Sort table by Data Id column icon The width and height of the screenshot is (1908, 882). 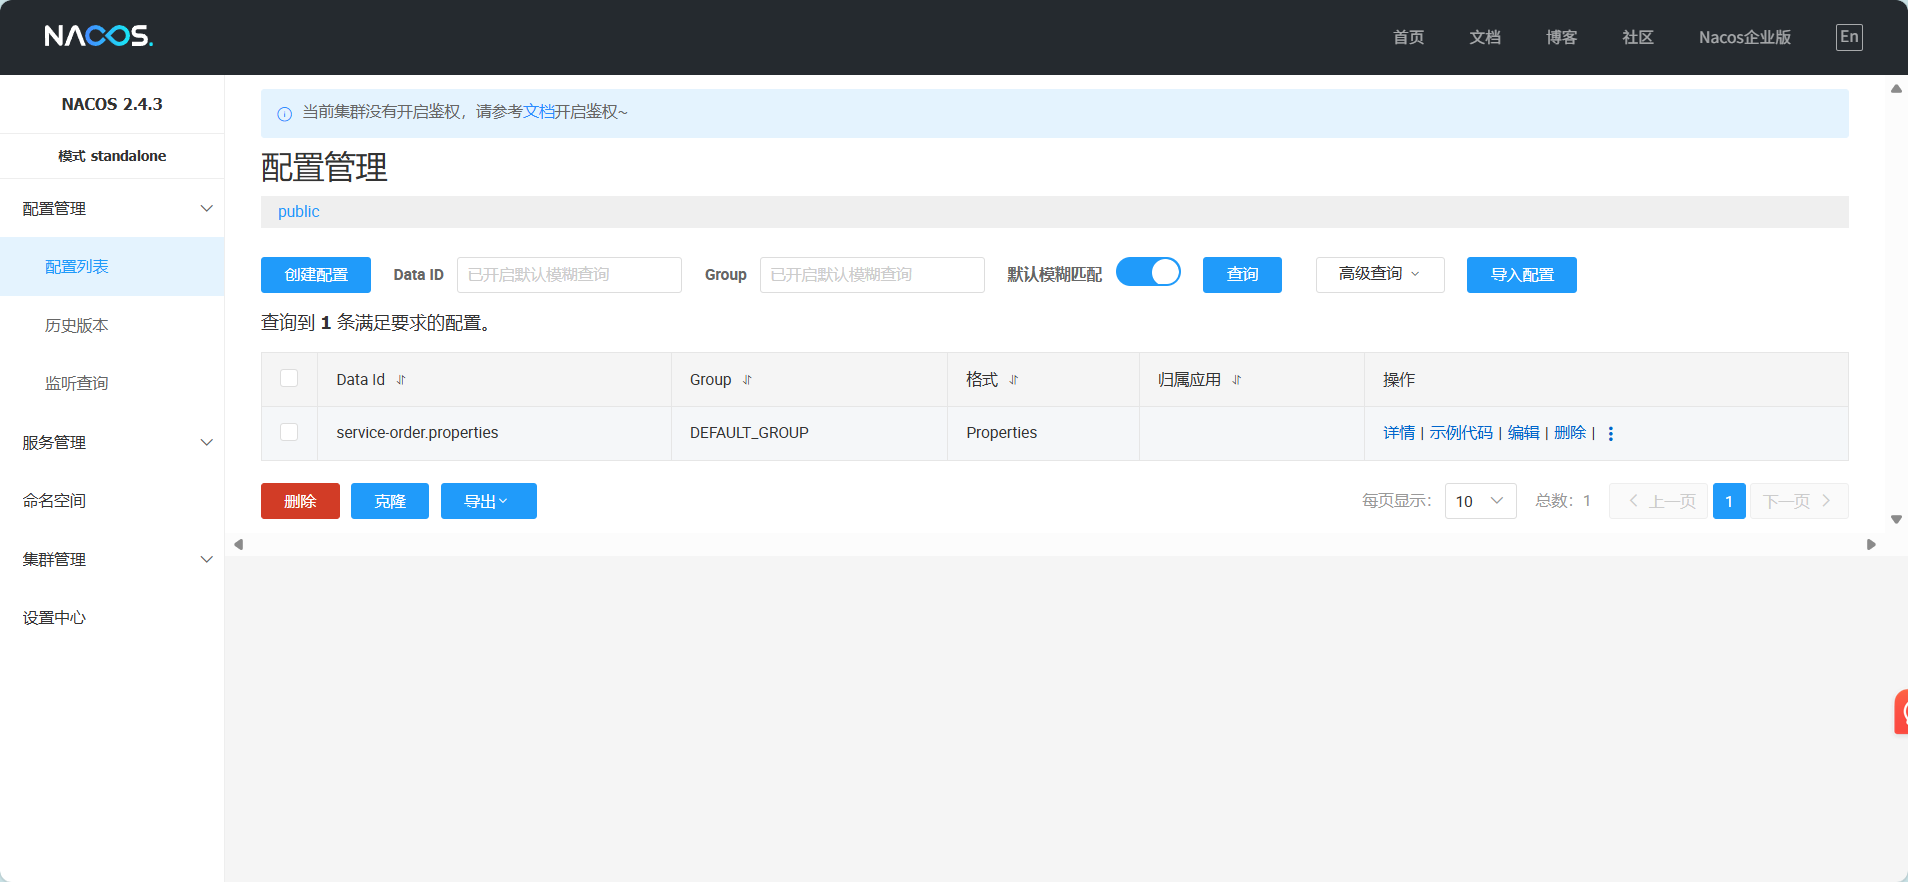click(x=401, y=380)
